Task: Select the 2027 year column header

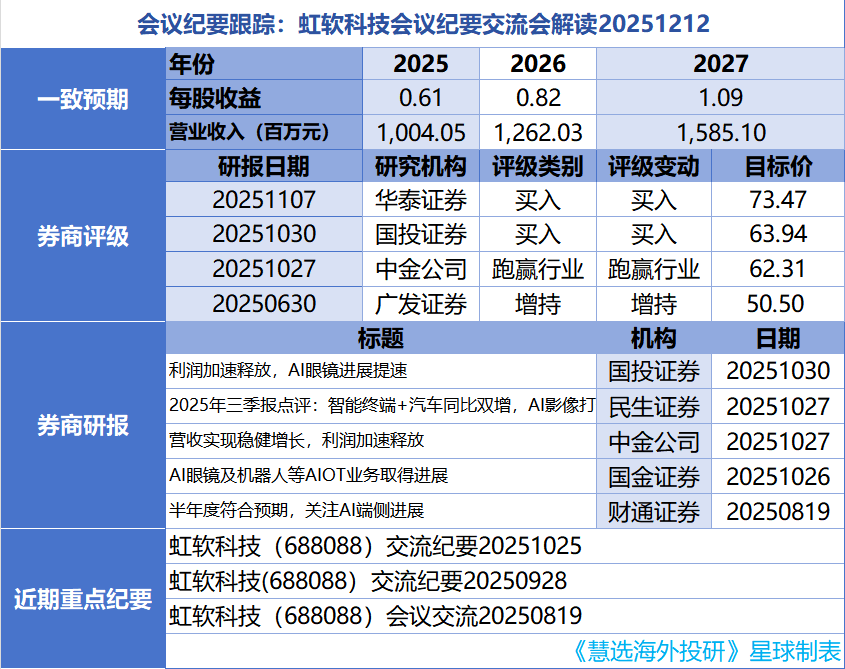Action: [721, 64]
